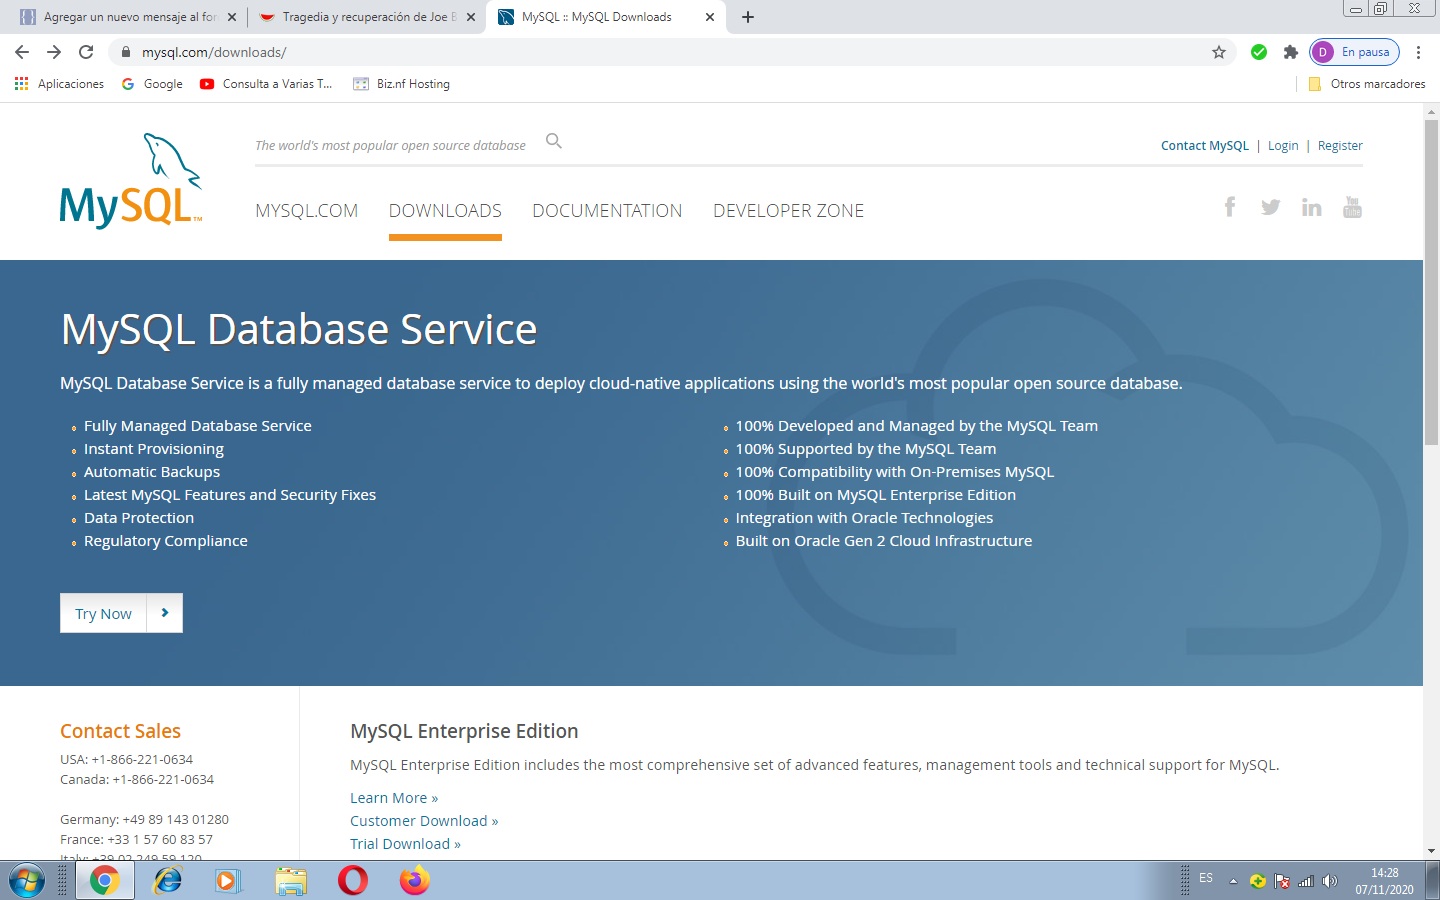Viewport: 1440px width, 900px height.
Task: Reload the MySQL downloads page
Action: pyautogui.click(x=86, y=52)
